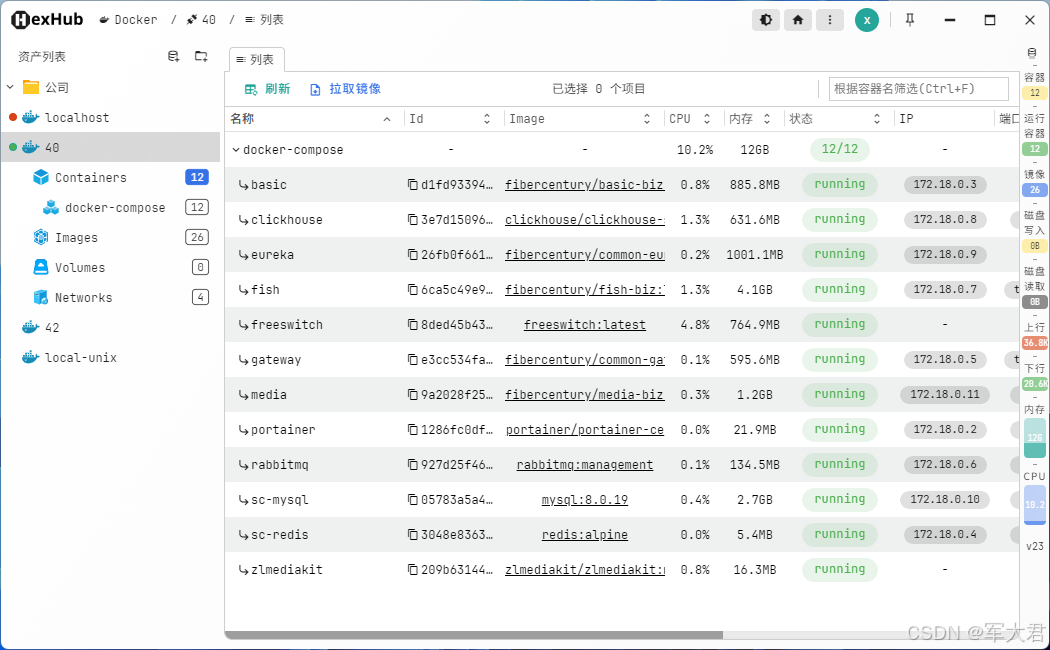
Task: Copy the Id of the portainer container
Action: point(412,430)
